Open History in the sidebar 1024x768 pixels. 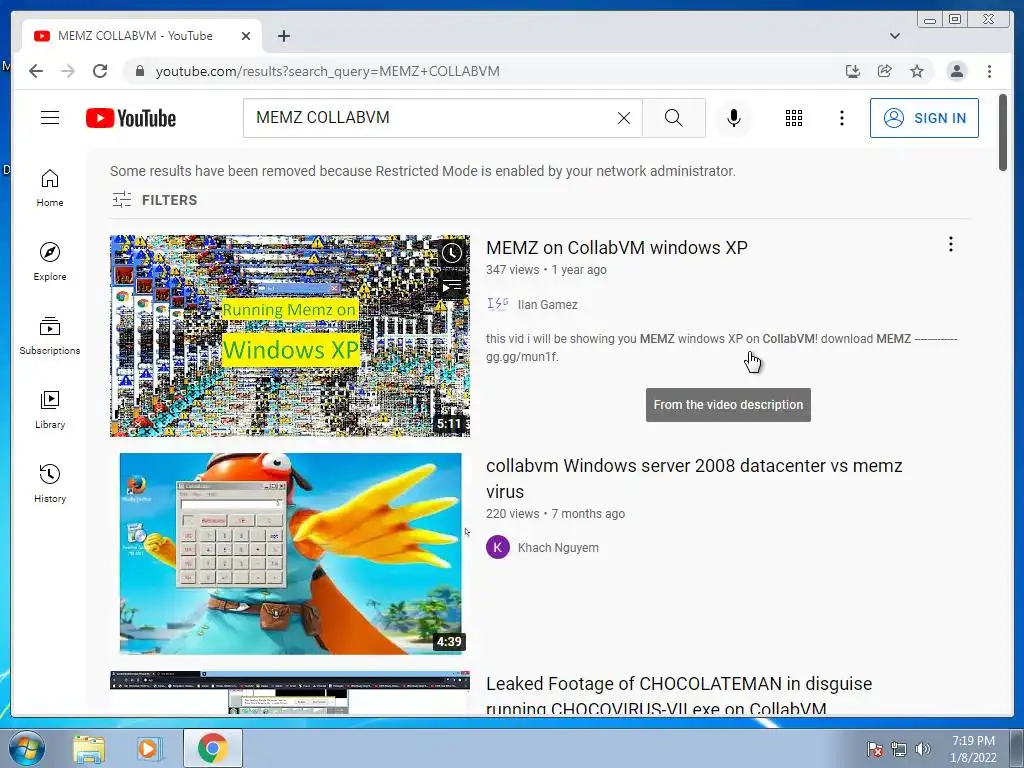pyautogui.click(x=50, y=483)
